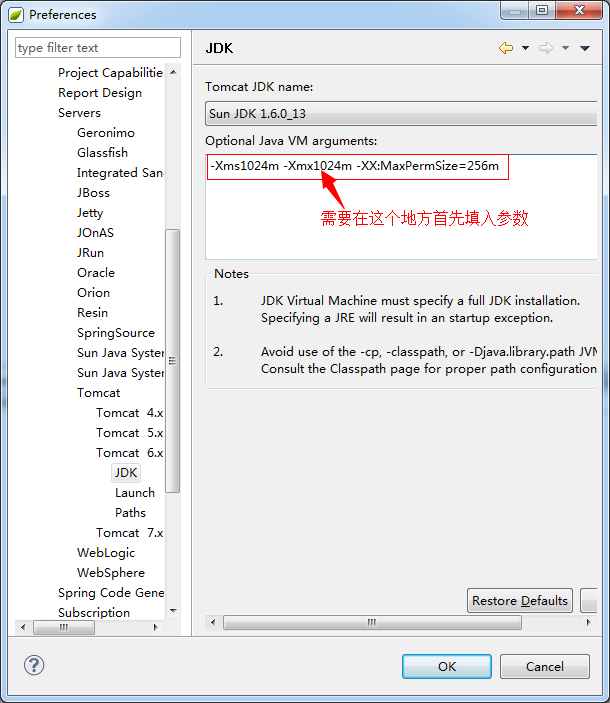
Task: Select Subscription tree item
Action: tap(94, 612)
